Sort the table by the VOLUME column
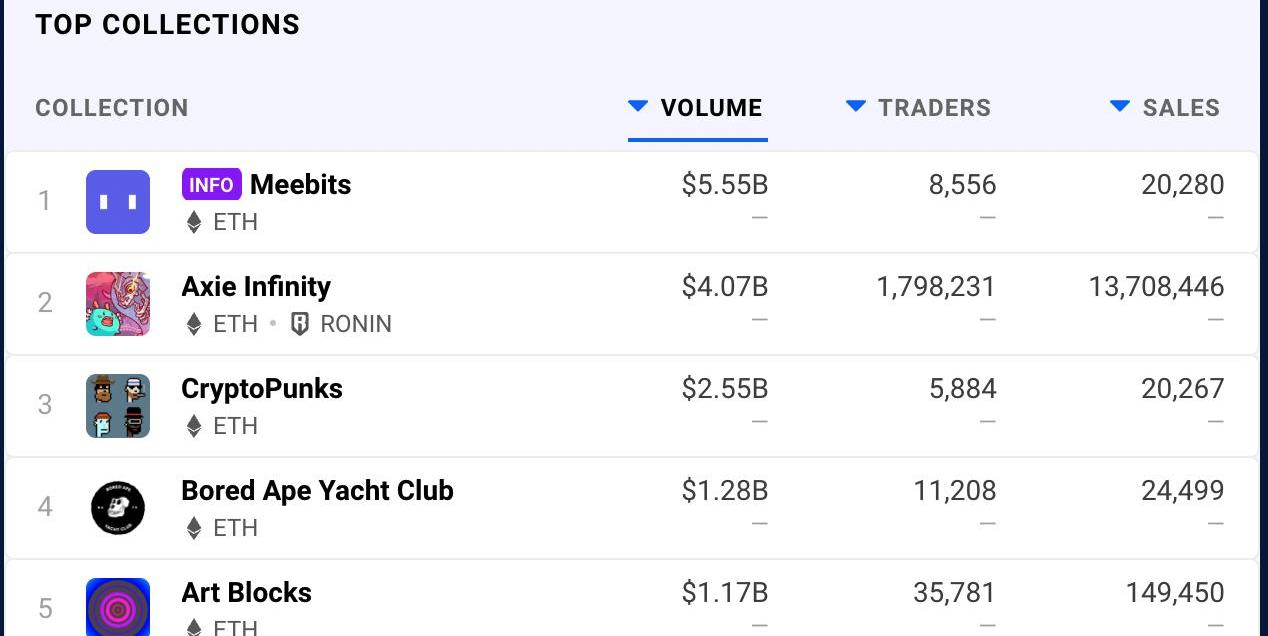1268x636 pixels. tap(711, 108)
